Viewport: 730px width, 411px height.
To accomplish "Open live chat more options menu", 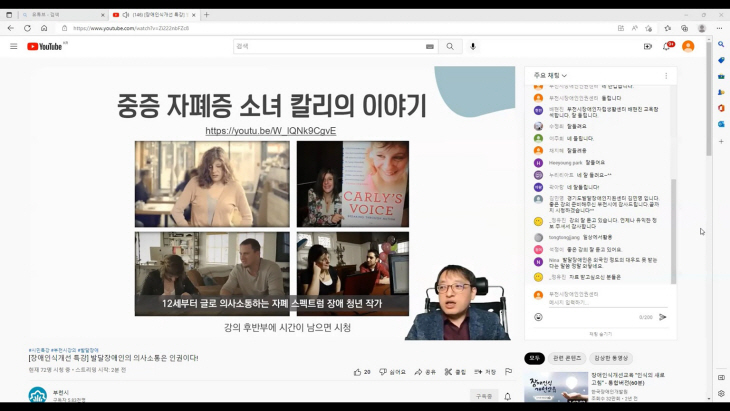I will pos(666,75).
